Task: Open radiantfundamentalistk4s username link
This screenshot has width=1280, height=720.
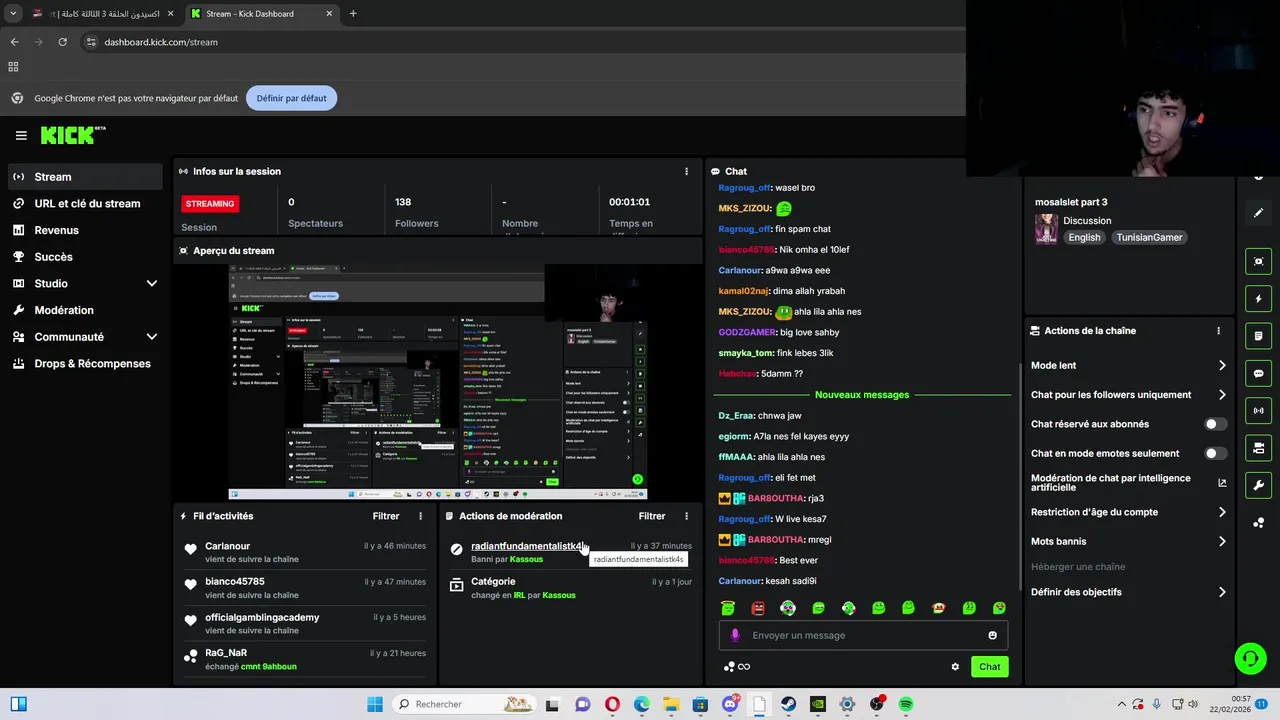Action: point(527,546)
